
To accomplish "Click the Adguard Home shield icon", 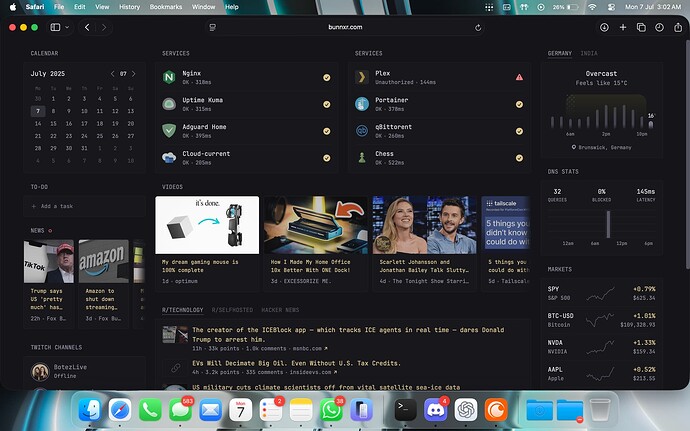I will [x=169, y=130].
